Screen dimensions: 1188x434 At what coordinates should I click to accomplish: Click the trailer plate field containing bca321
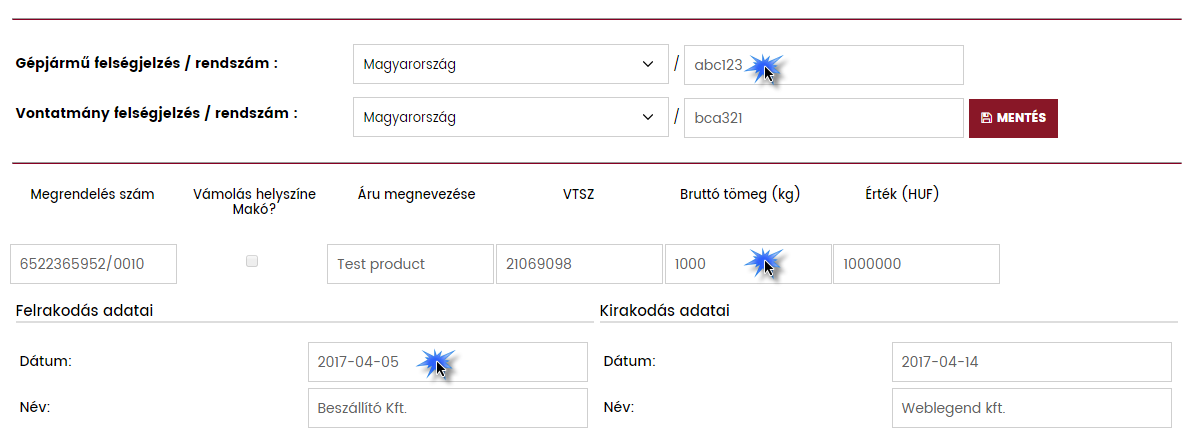823,118
